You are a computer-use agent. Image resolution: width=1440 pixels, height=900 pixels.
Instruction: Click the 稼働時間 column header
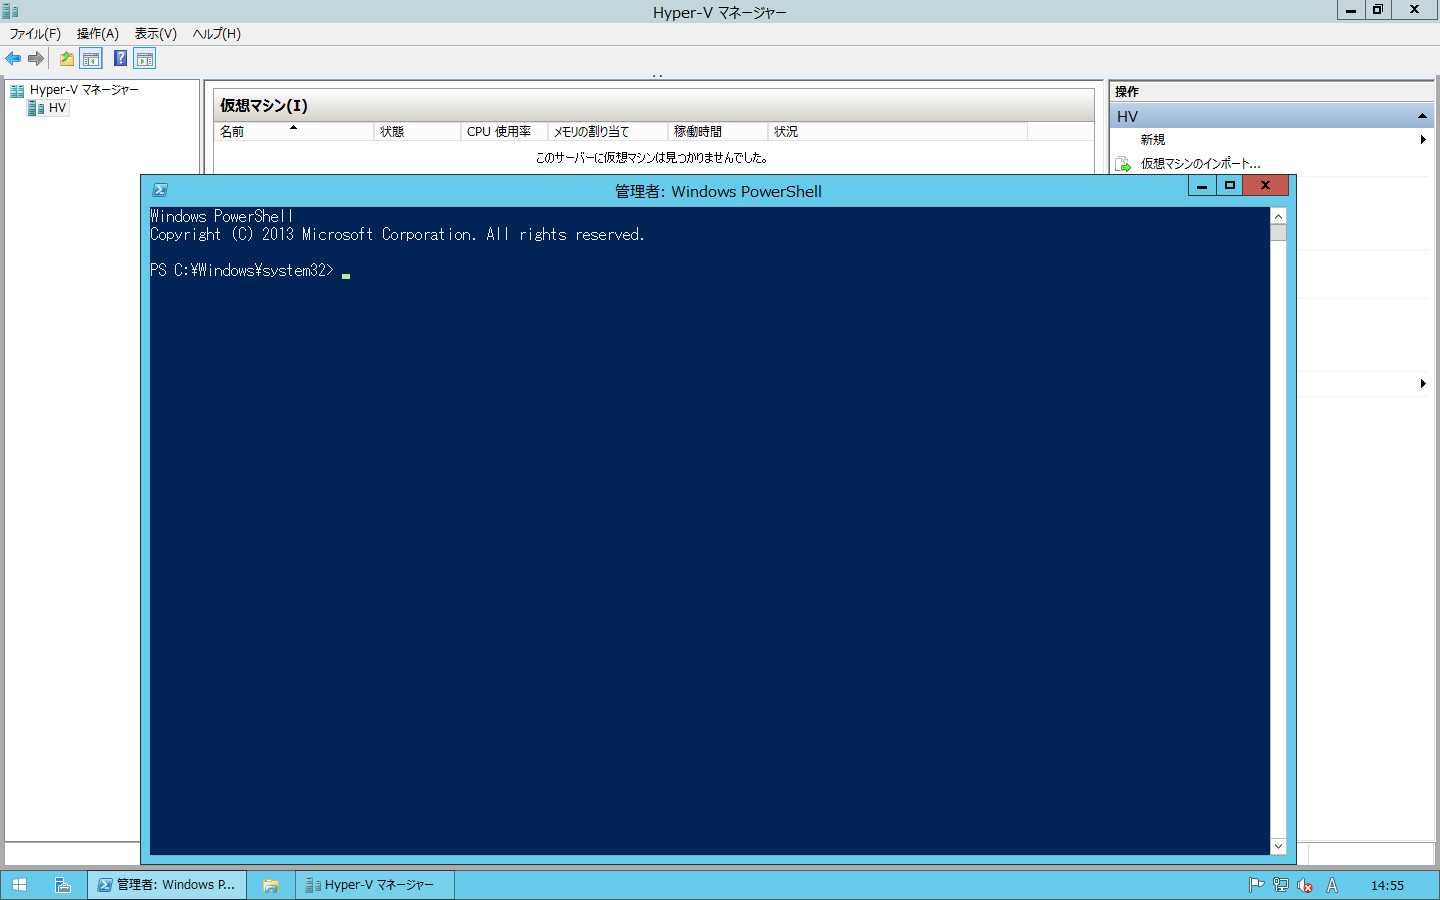pyautogui.click(x=718, y=132)
